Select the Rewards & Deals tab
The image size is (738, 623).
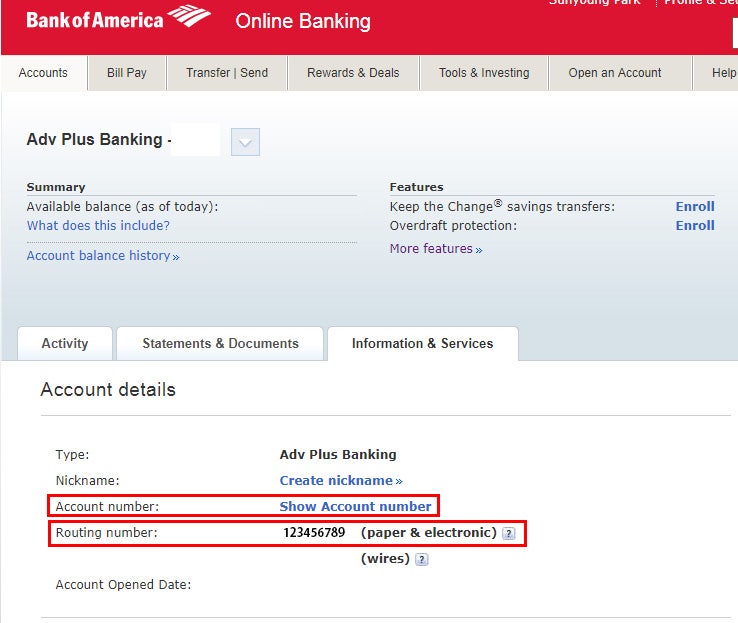click(x=353, y=73)
